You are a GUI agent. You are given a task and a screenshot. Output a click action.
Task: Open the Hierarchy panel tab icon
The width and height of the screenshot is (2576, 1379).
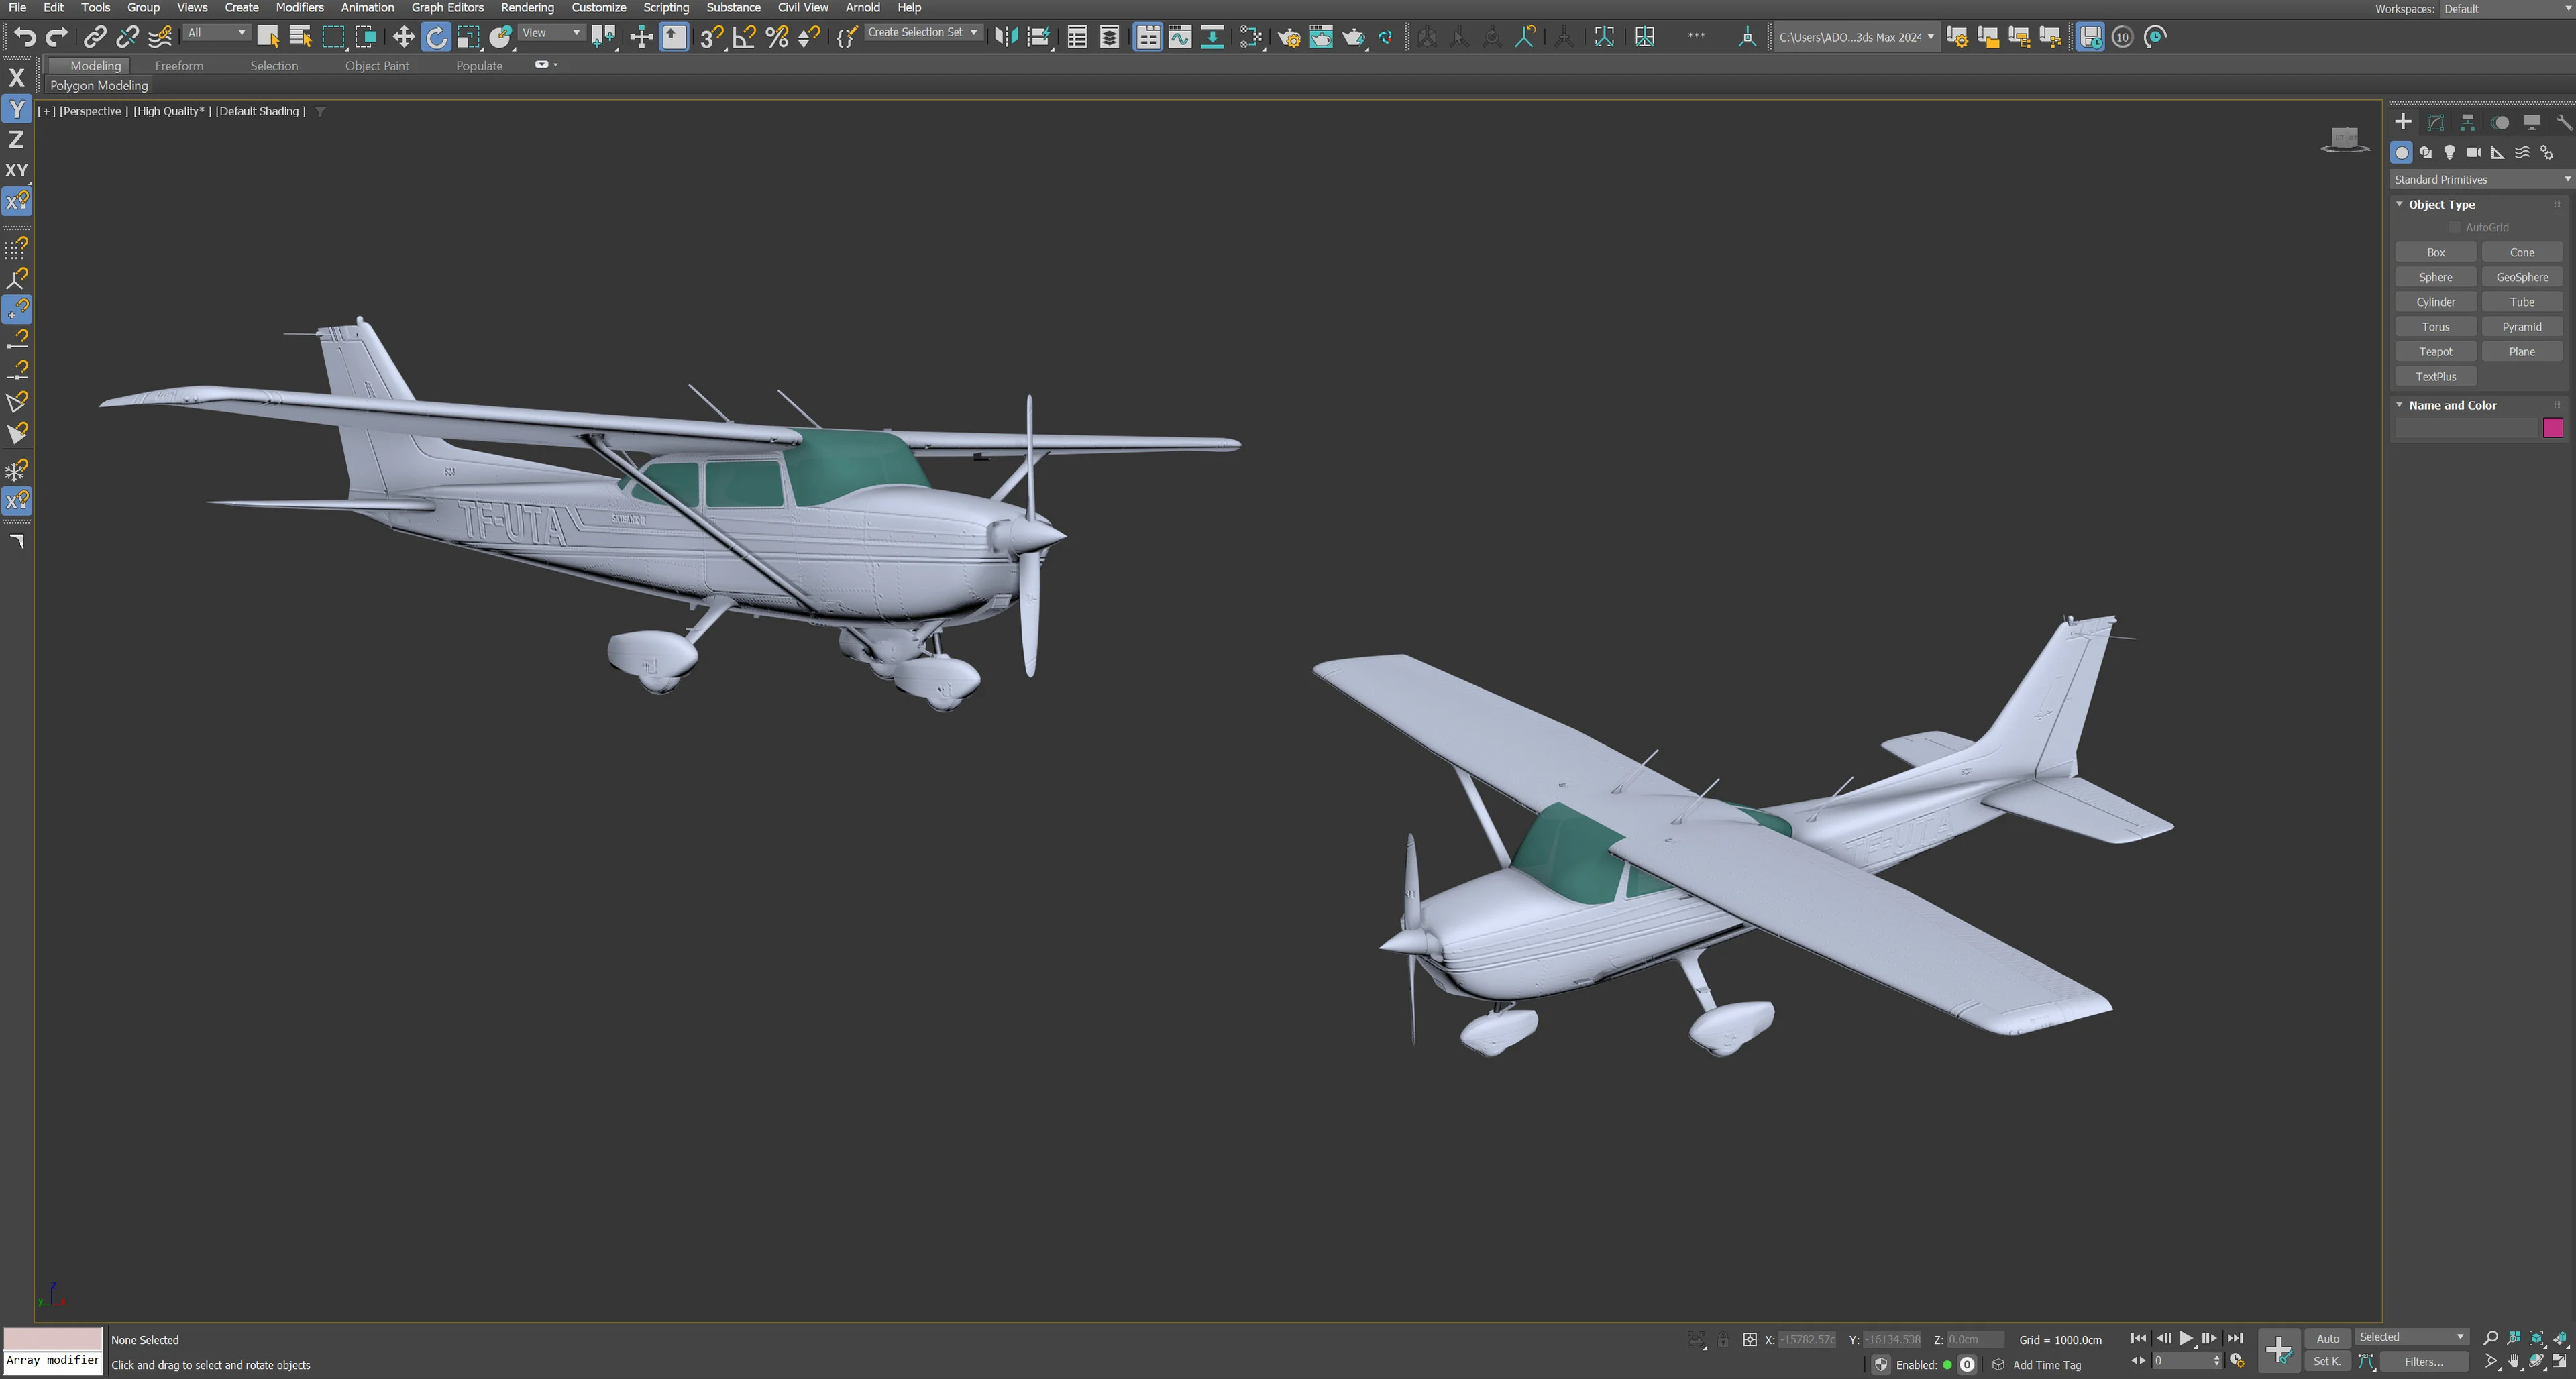coord(2467,122)
